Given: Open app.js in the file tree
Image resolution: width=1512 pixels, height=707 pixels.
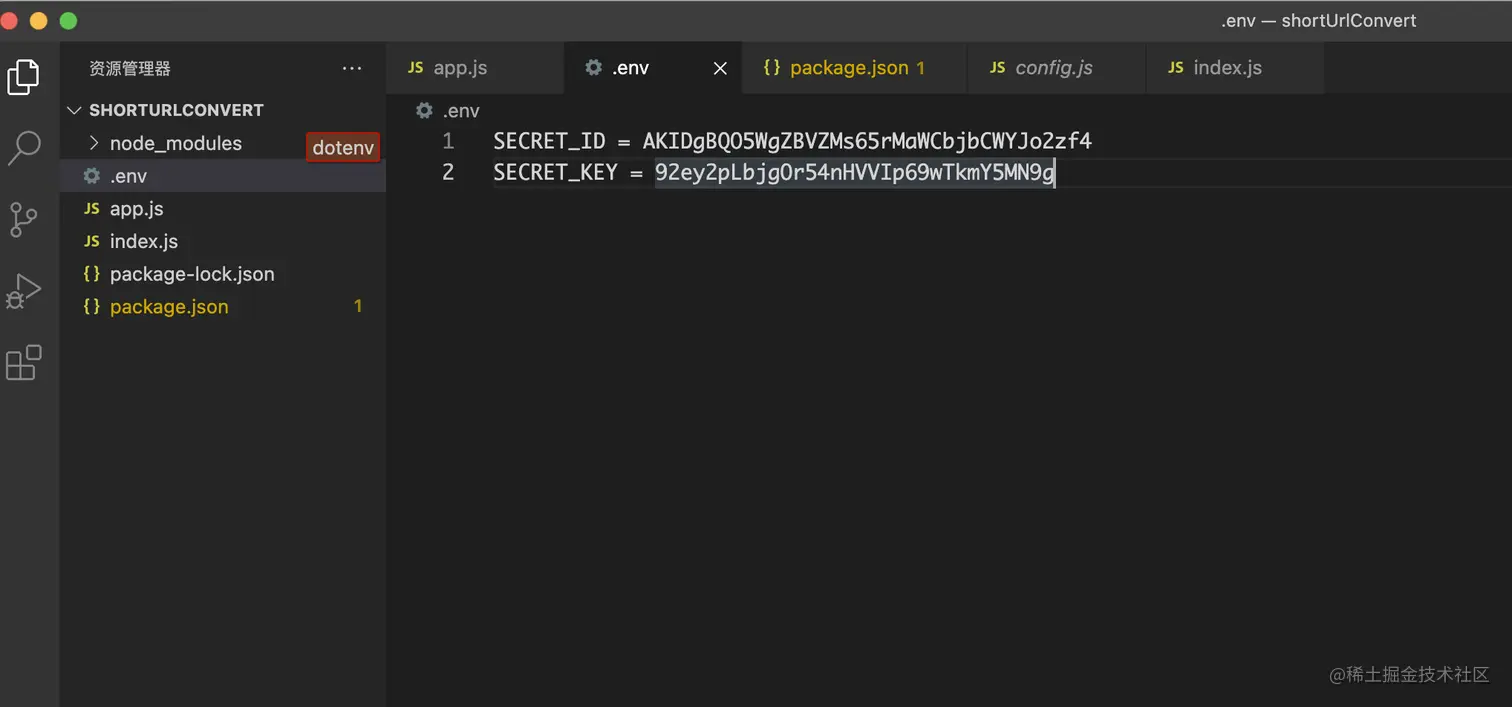Looking at the screenshot, I should pos(136,209).
